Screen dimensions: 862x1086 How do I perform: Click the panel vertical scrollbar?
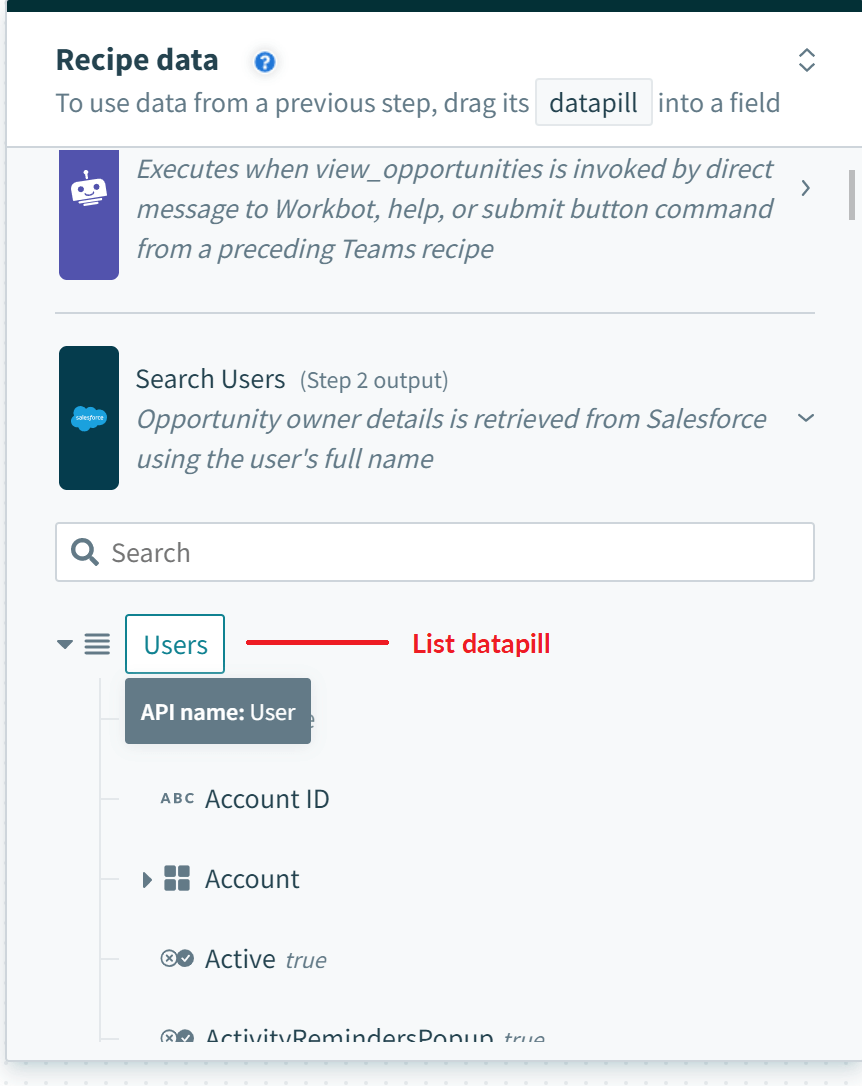point(851,195)
